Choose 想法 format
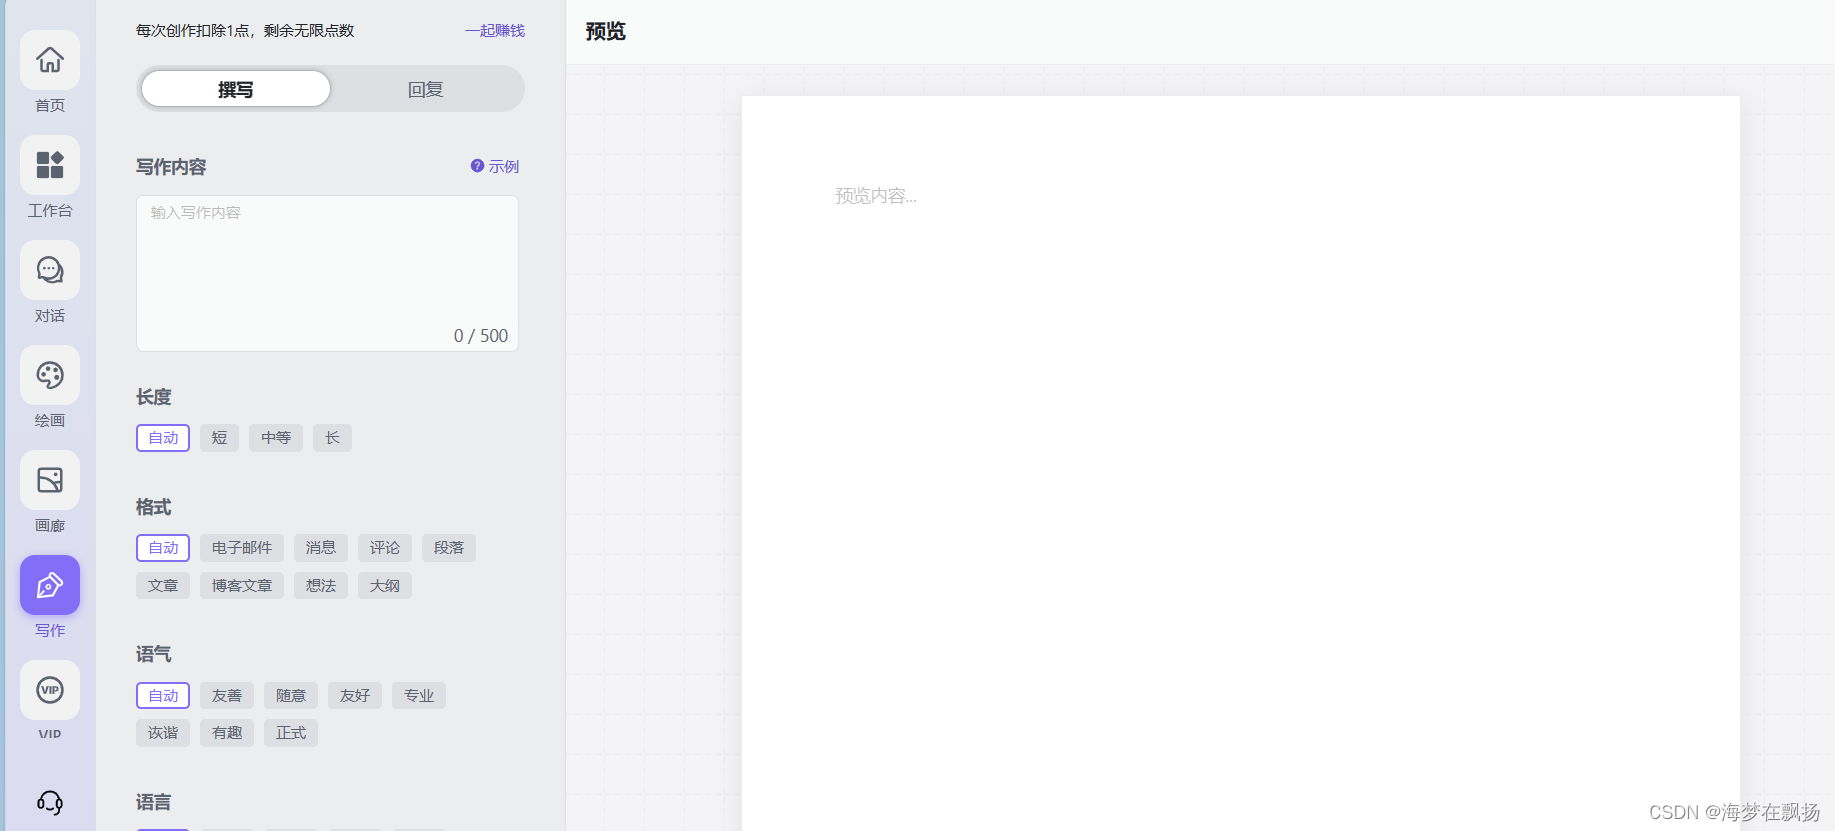Screen dimensions: 1835x831 tap(321, 585)
